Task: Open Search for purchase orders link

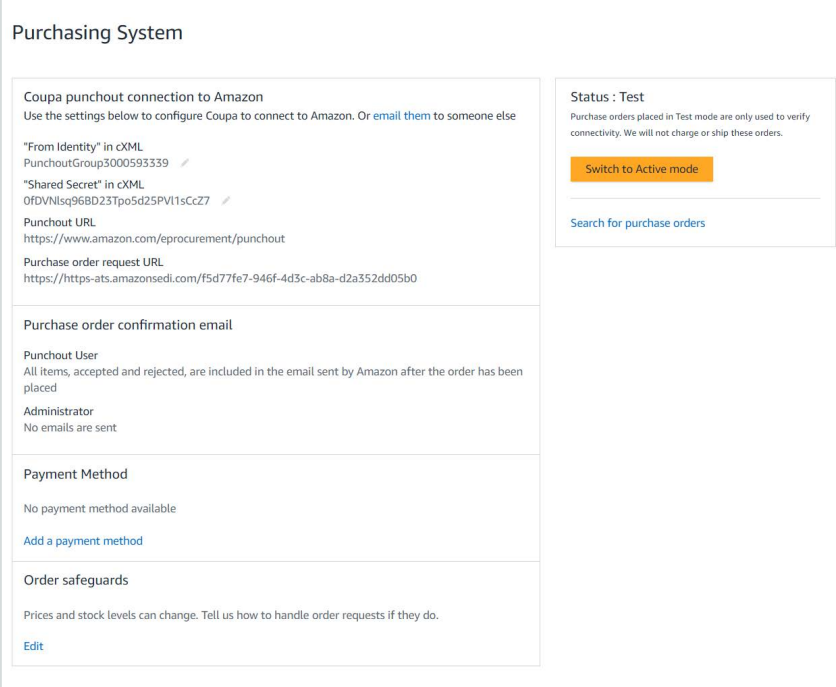Action: pos(637,223)
